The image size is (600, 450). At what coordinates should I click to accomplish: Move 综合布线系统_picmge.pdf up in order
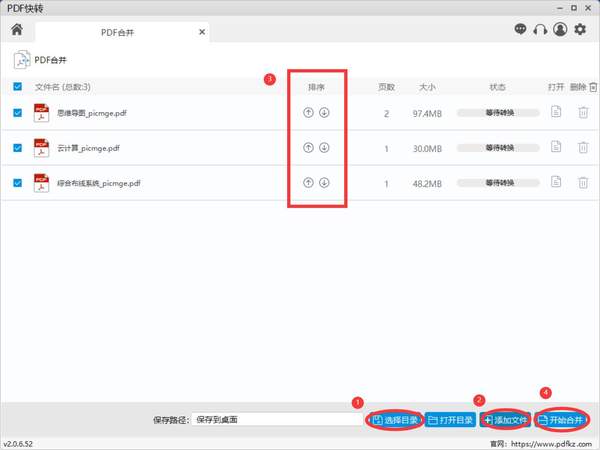click(308, 183)
